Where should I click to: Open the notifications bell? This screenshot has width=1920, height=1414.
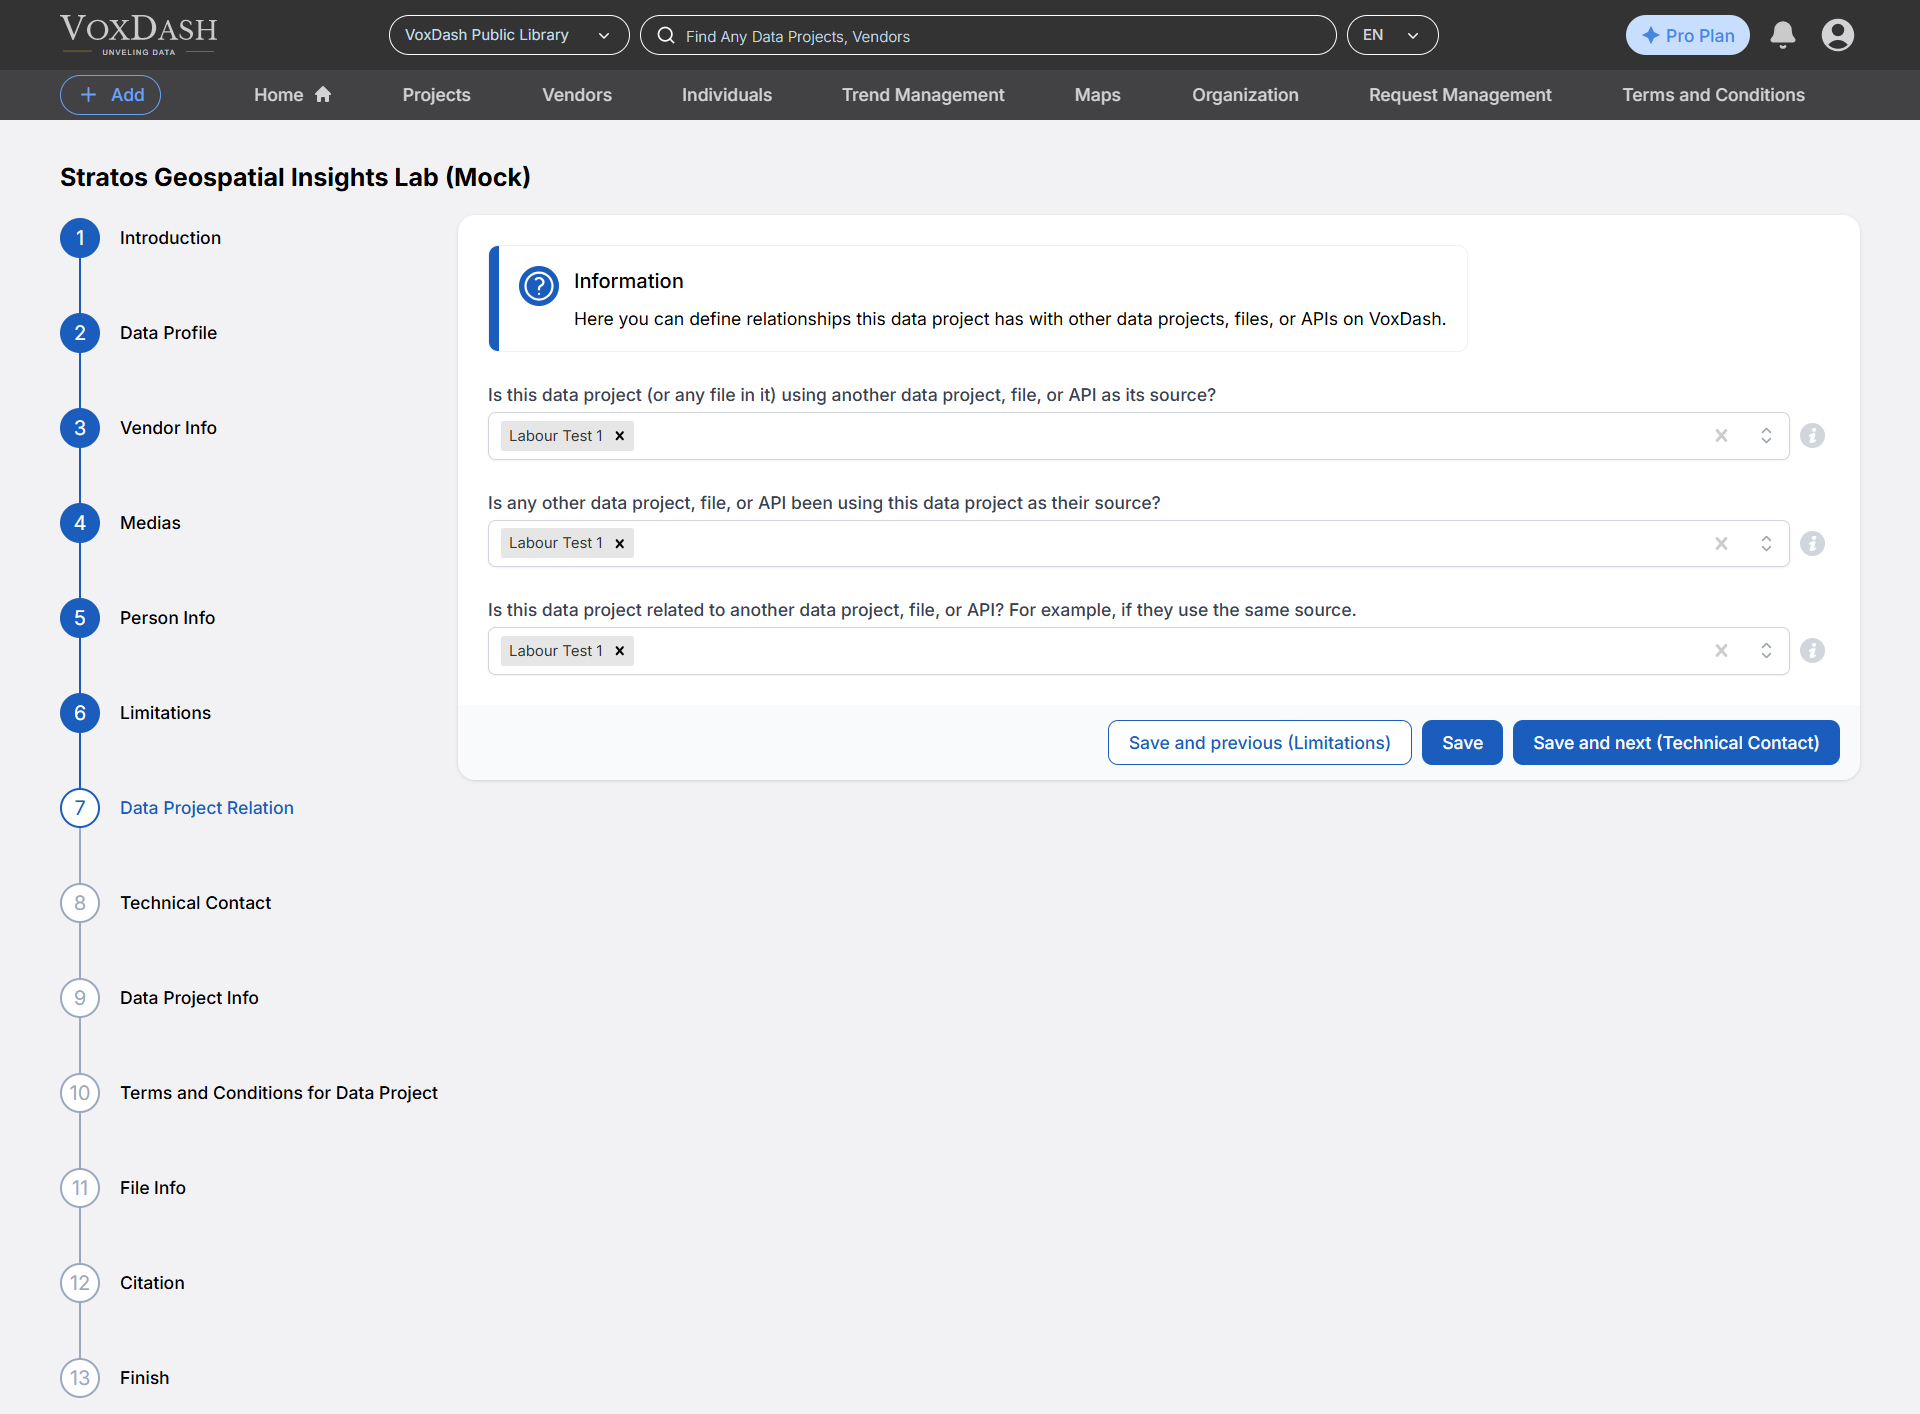1782,35
